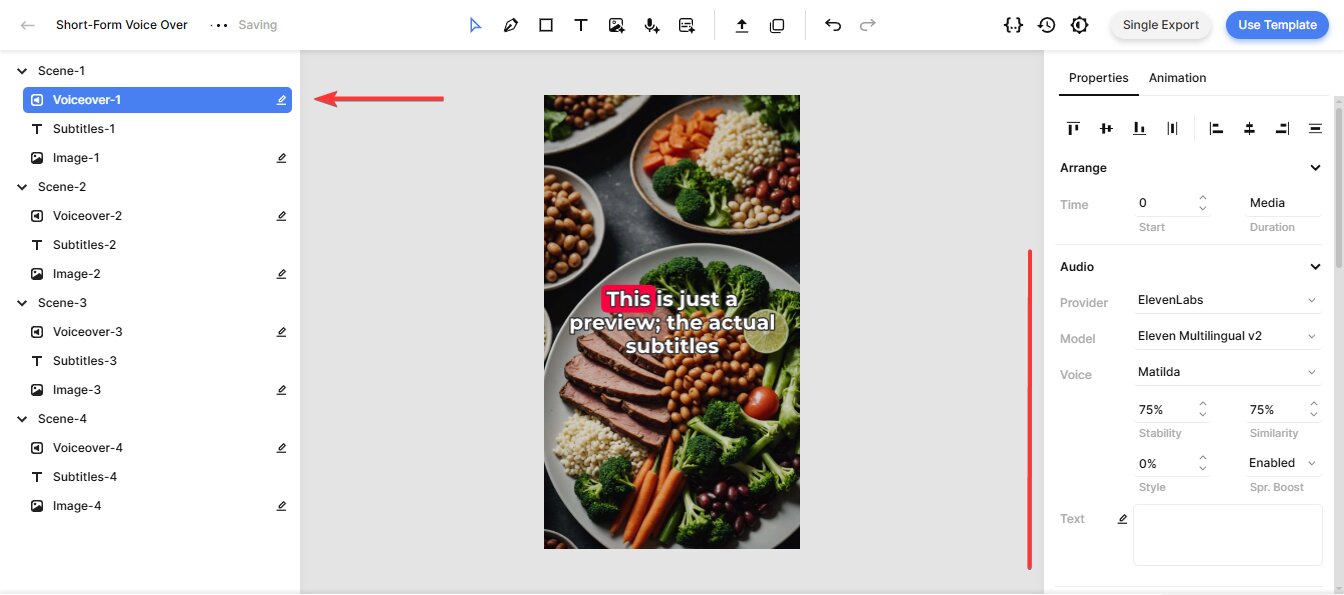Open the Provider dropdown showing ElevenLabs
Viewport: 1344px width, 595px height.
[x=1227, y=300]
